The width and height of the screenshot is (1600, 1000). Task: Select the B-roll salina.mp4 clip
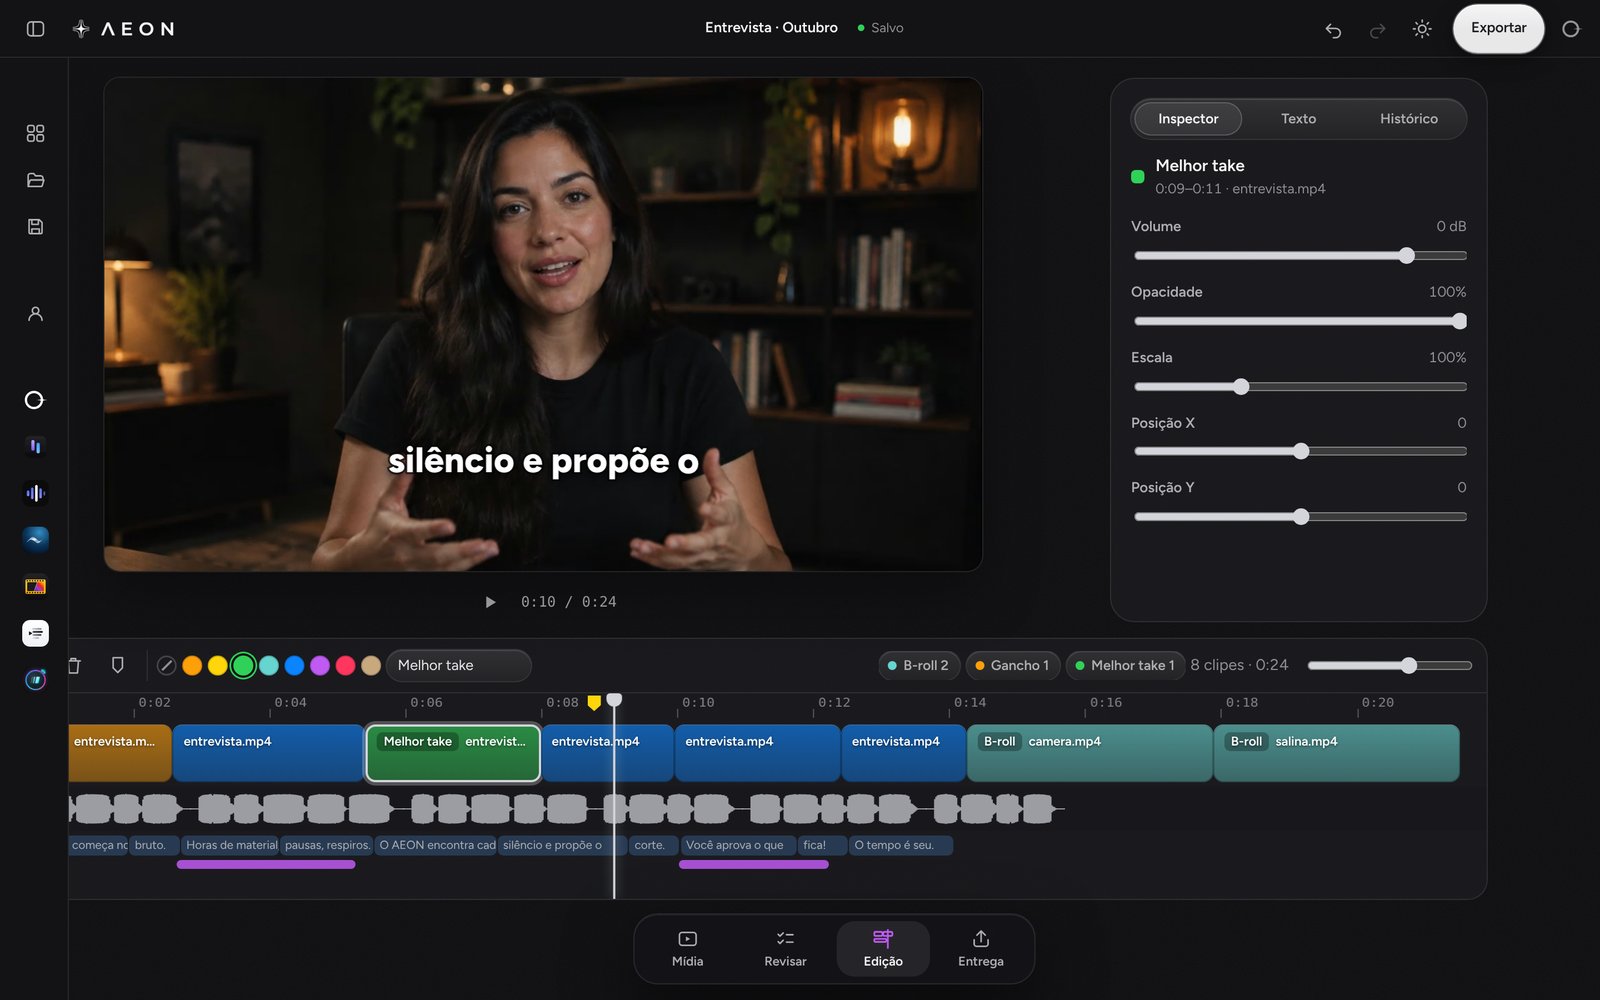pyautogui.click(x=1336, y=753)
